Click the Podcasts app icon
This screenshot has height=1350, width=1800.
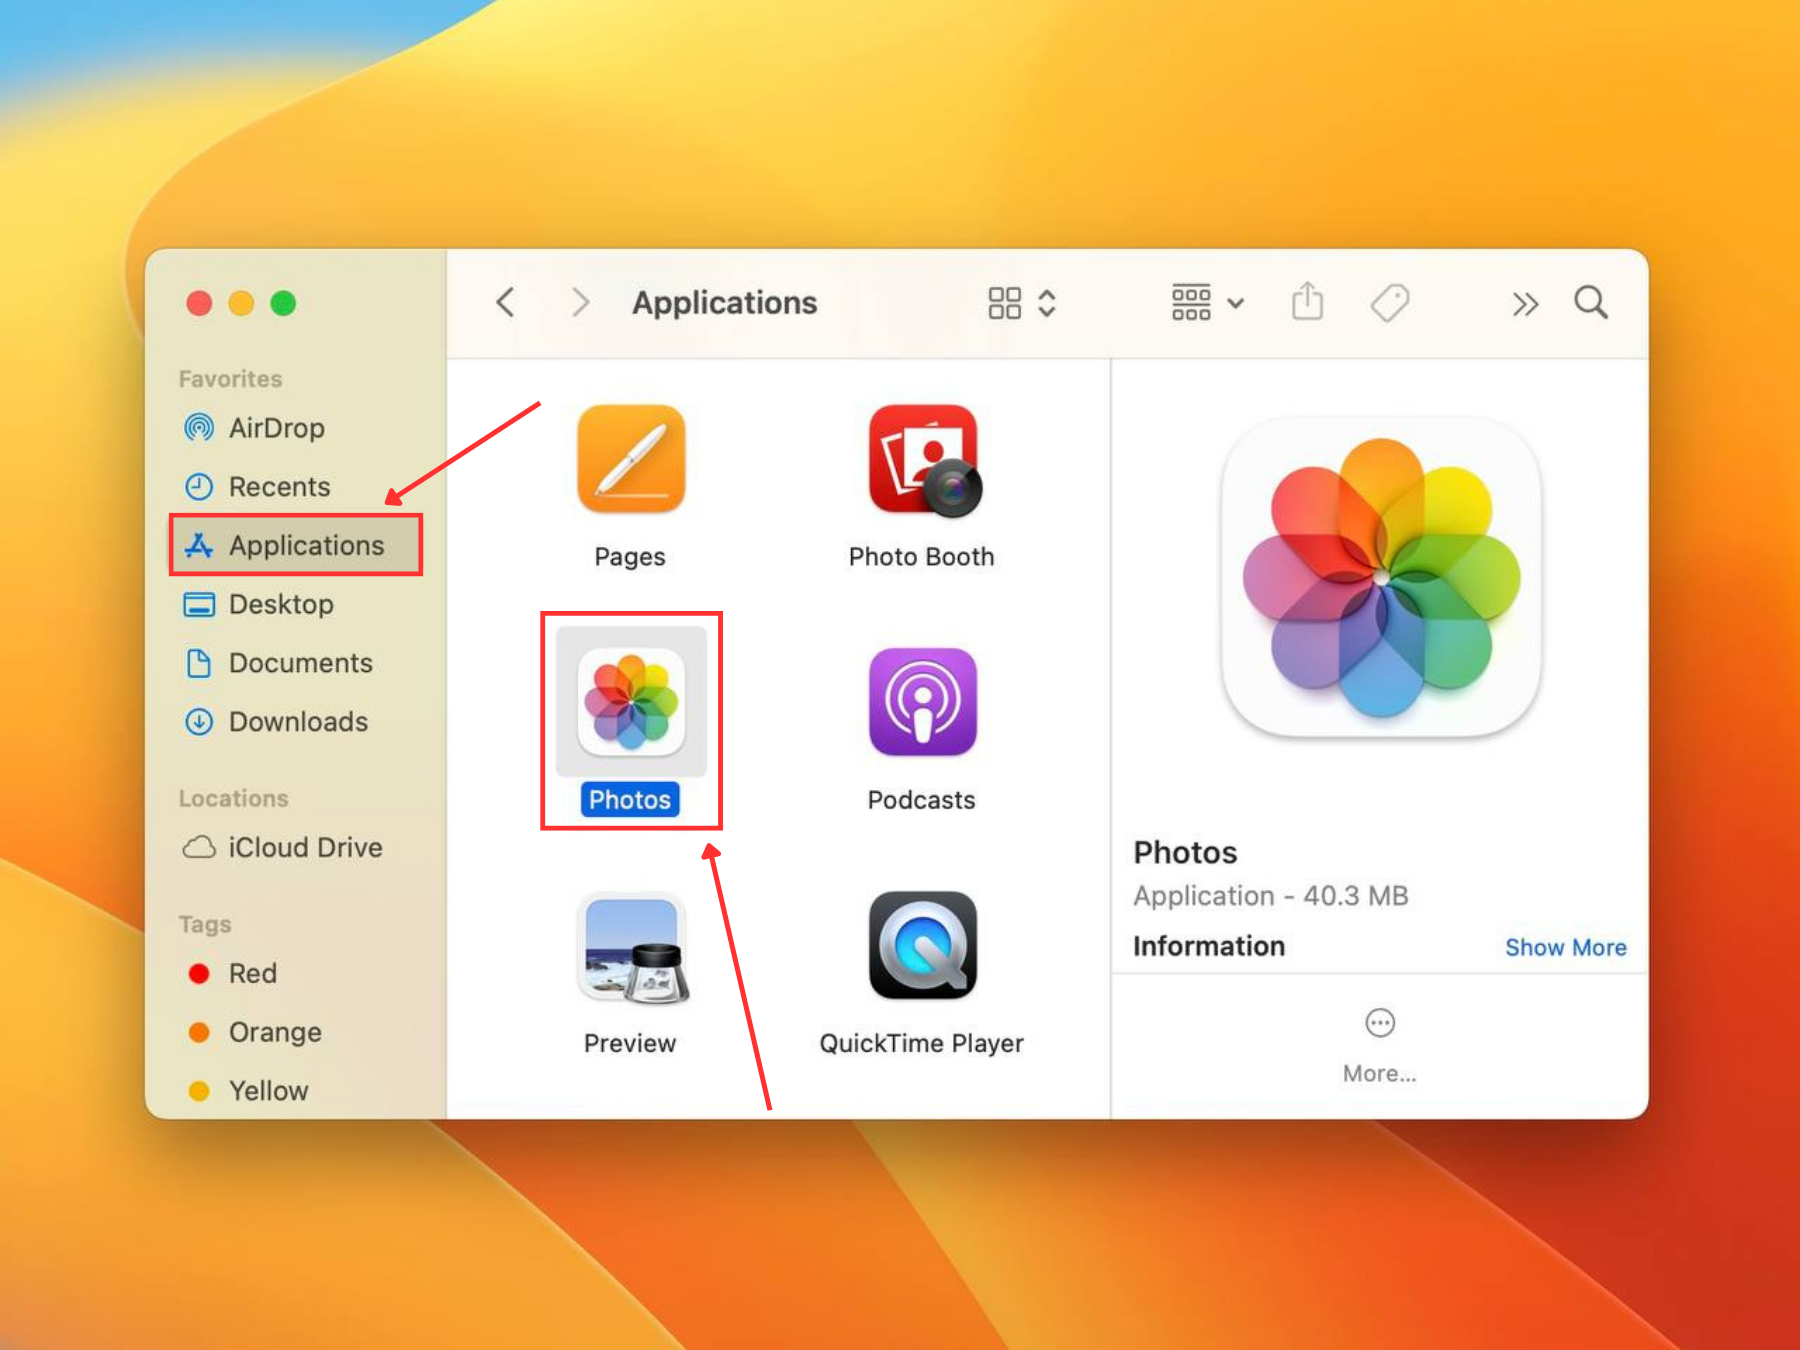[922, 702]
